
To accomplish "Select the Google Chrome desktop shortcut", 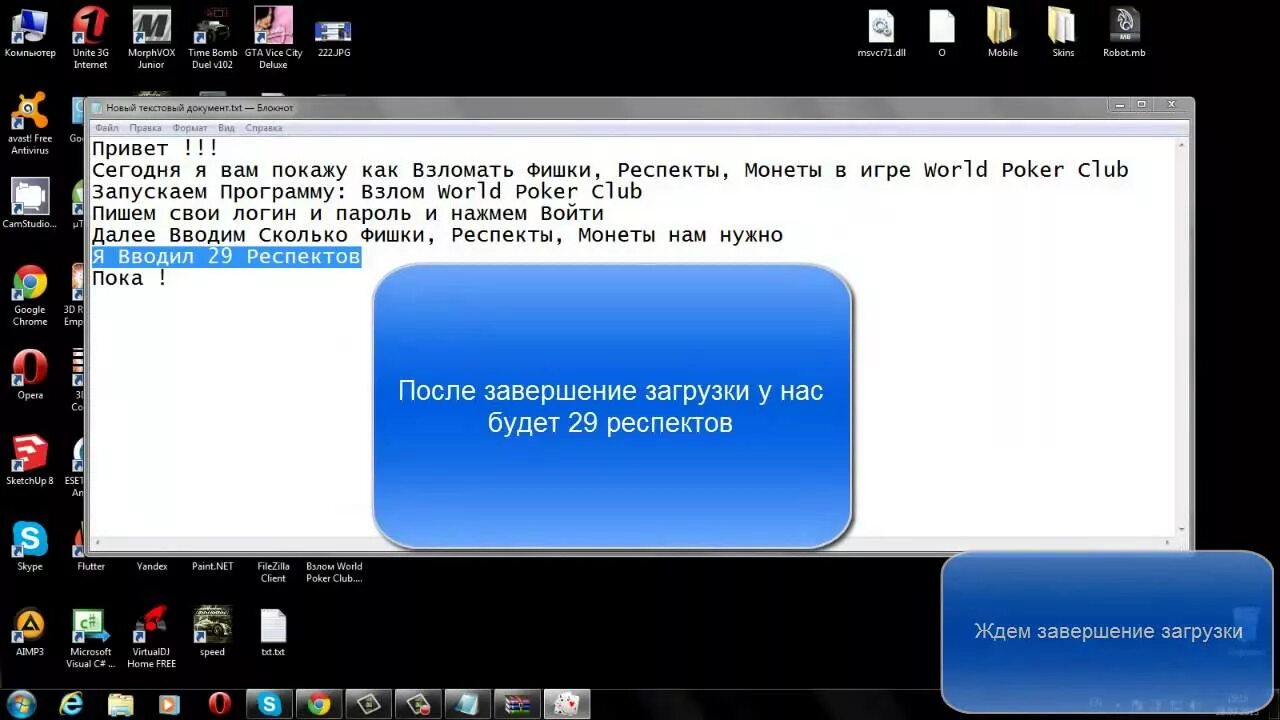I will (30, 296).
